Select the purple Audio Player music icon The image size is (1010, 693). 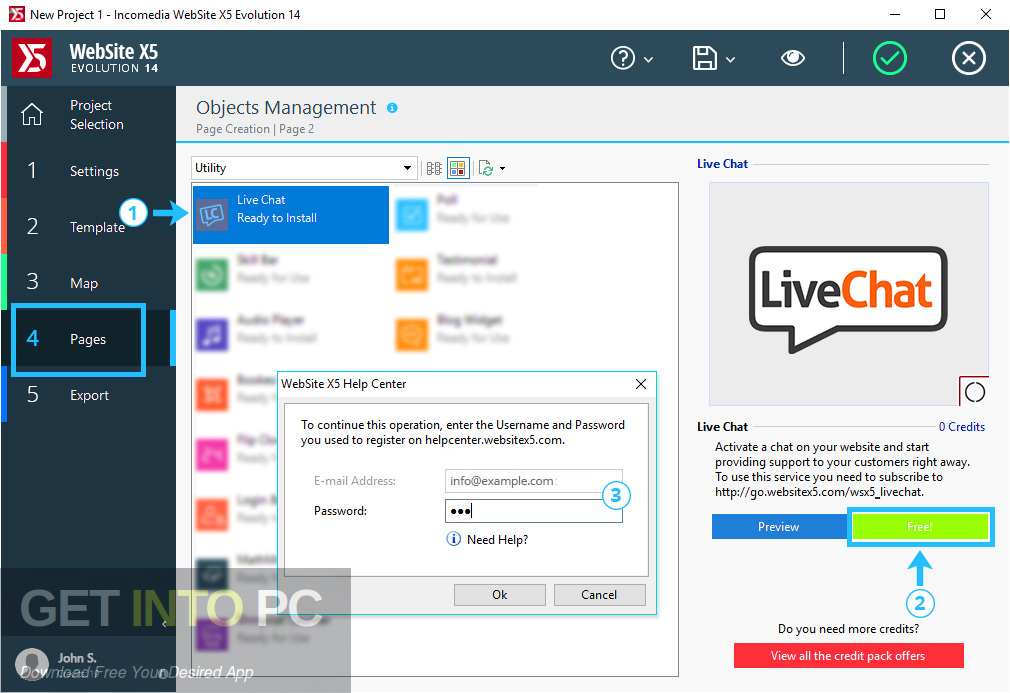[212, 335]
